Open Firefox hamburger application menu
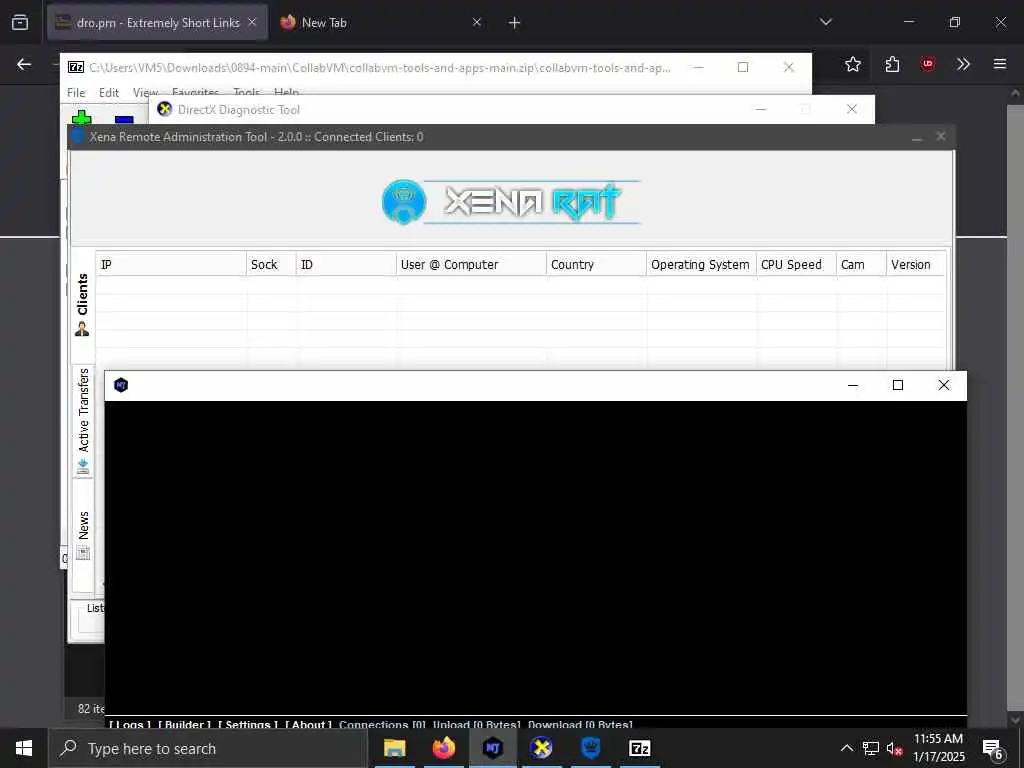The image size is (1024, 768). [x=1000, y=64]
